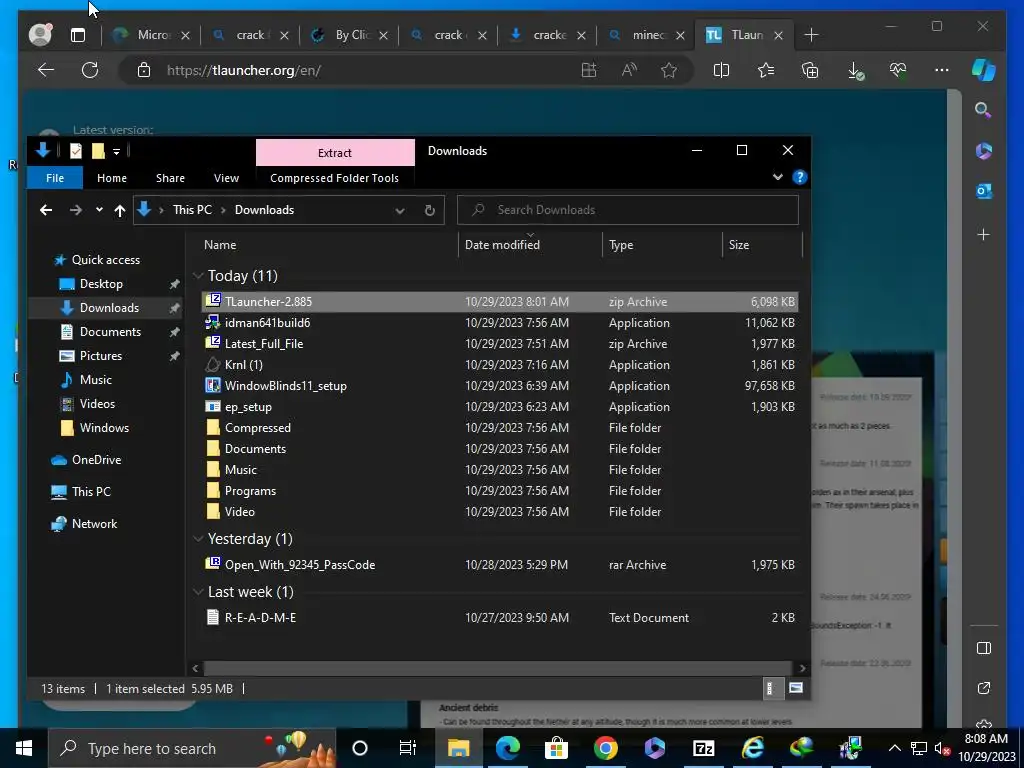
Task: Select Pictures in navigation pane
Action: pyautogui.click(x=101, y=356)
